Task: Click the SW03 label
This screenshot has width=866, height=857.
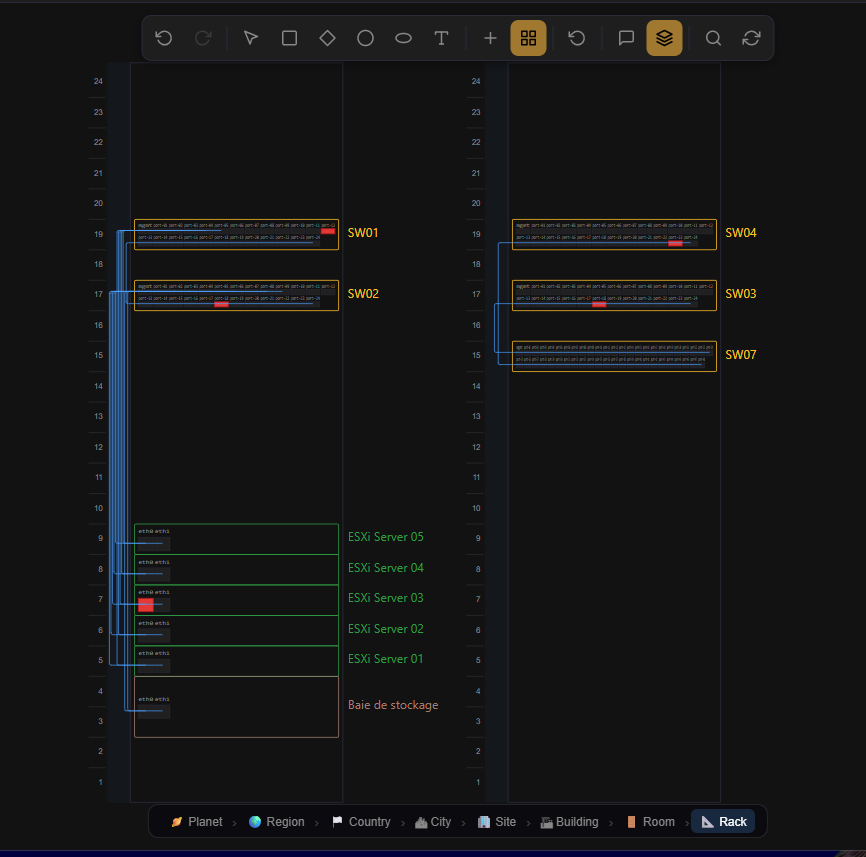Action: pos(741,294)
